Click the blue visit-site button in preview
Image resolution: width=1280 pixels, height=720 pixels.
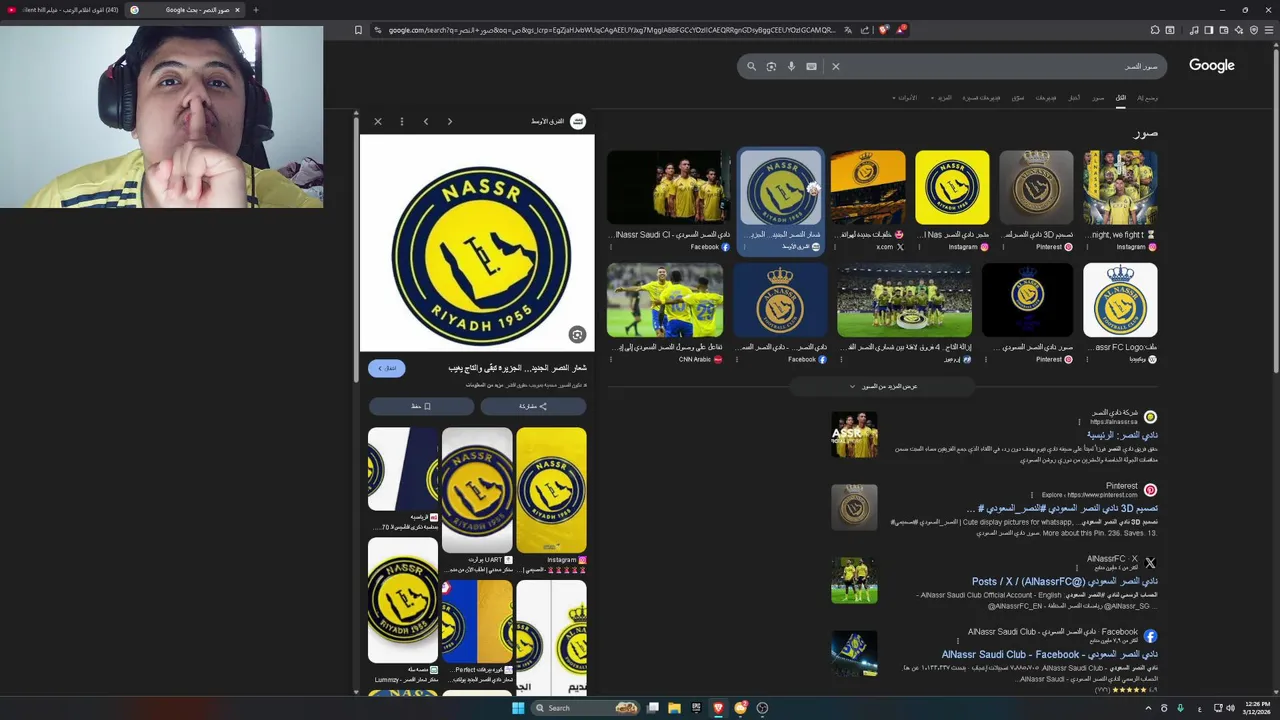tap(386, 368)
